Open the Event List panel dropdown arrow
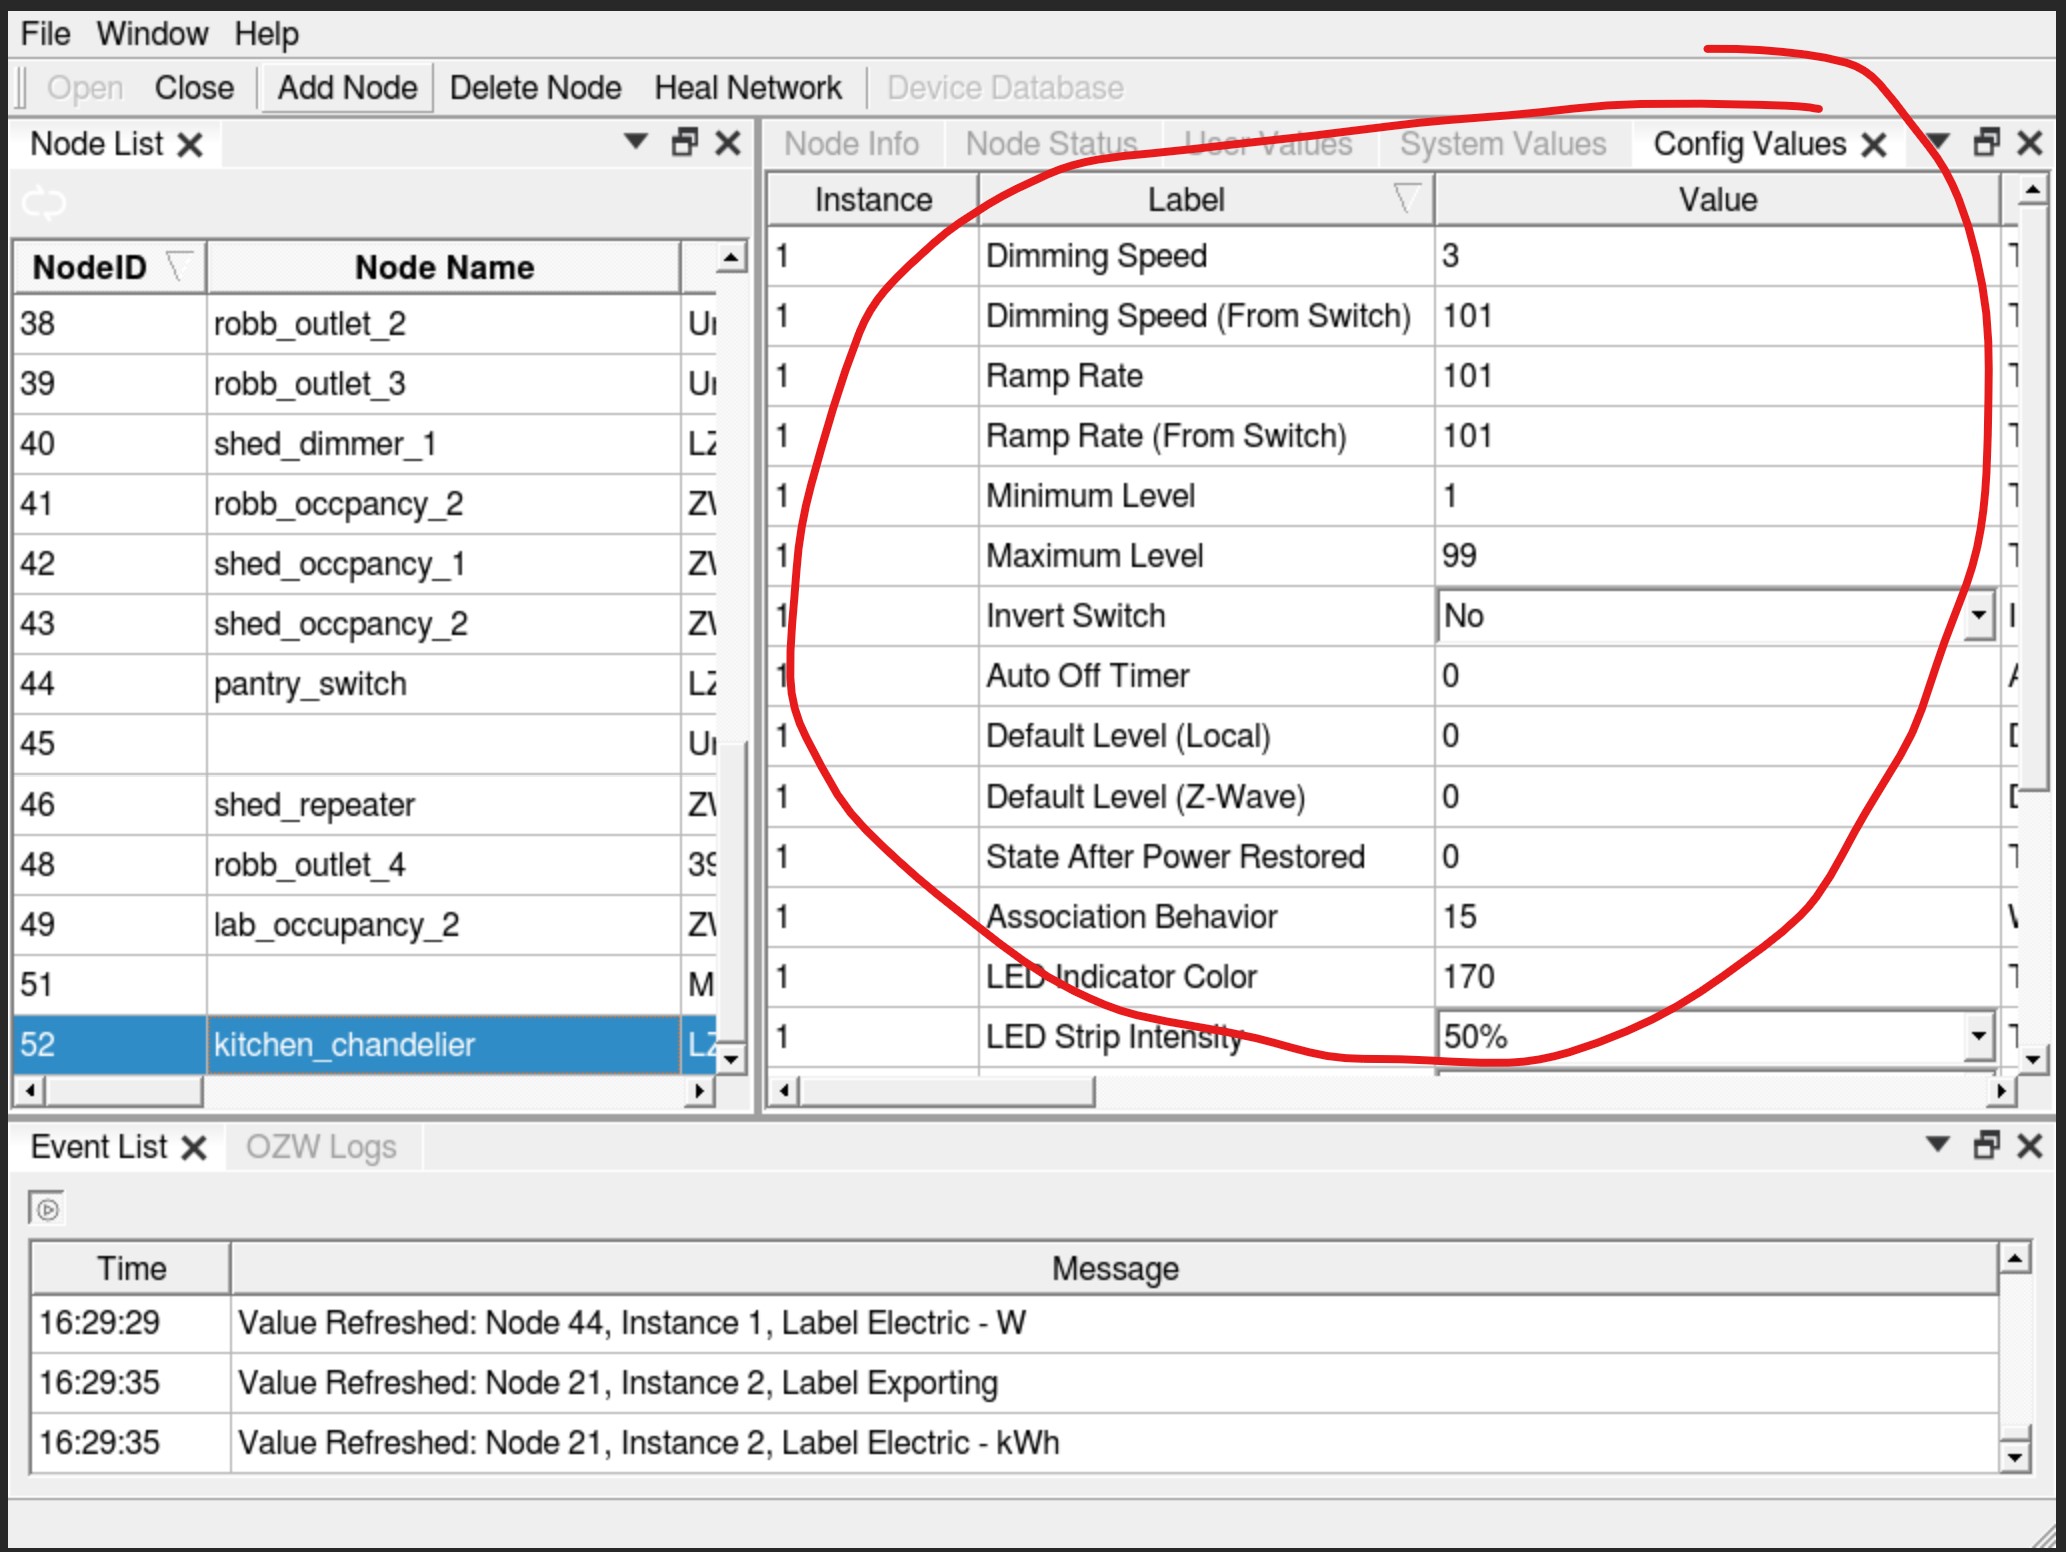The width and height of the screenshot is (2066, 1552). click(1938, 1144)
